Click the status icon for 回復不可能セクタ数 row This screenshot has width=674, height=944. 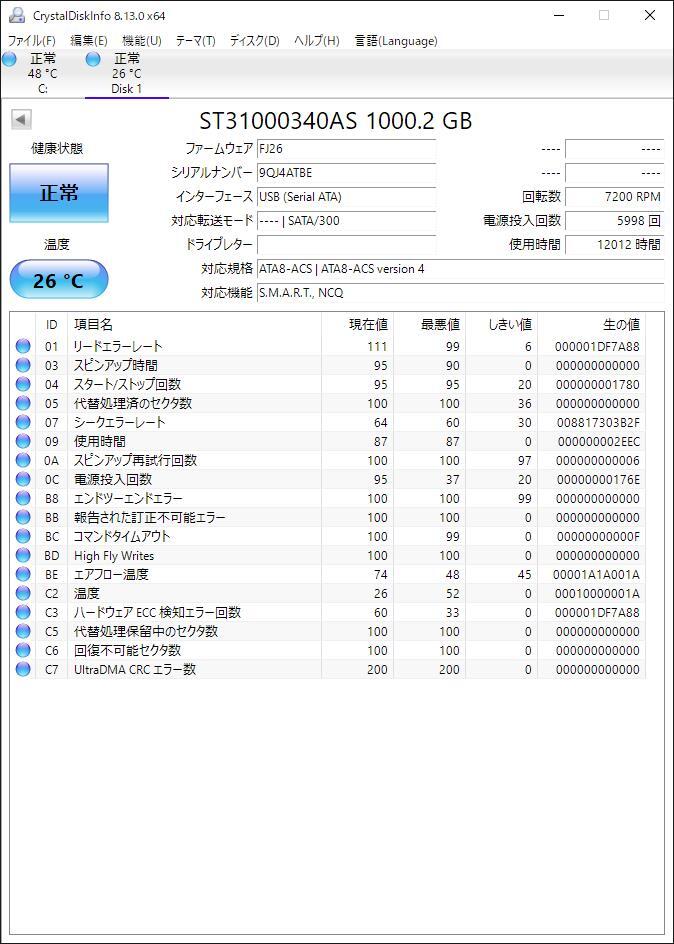coord(23,650)
